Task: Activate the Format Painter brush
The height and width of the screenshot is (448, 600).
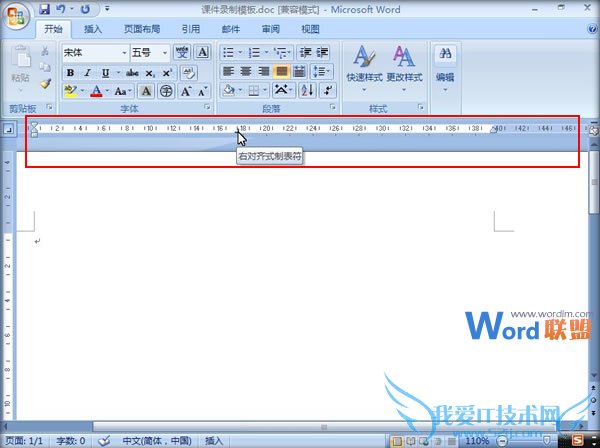Action: tap(45, 84)
